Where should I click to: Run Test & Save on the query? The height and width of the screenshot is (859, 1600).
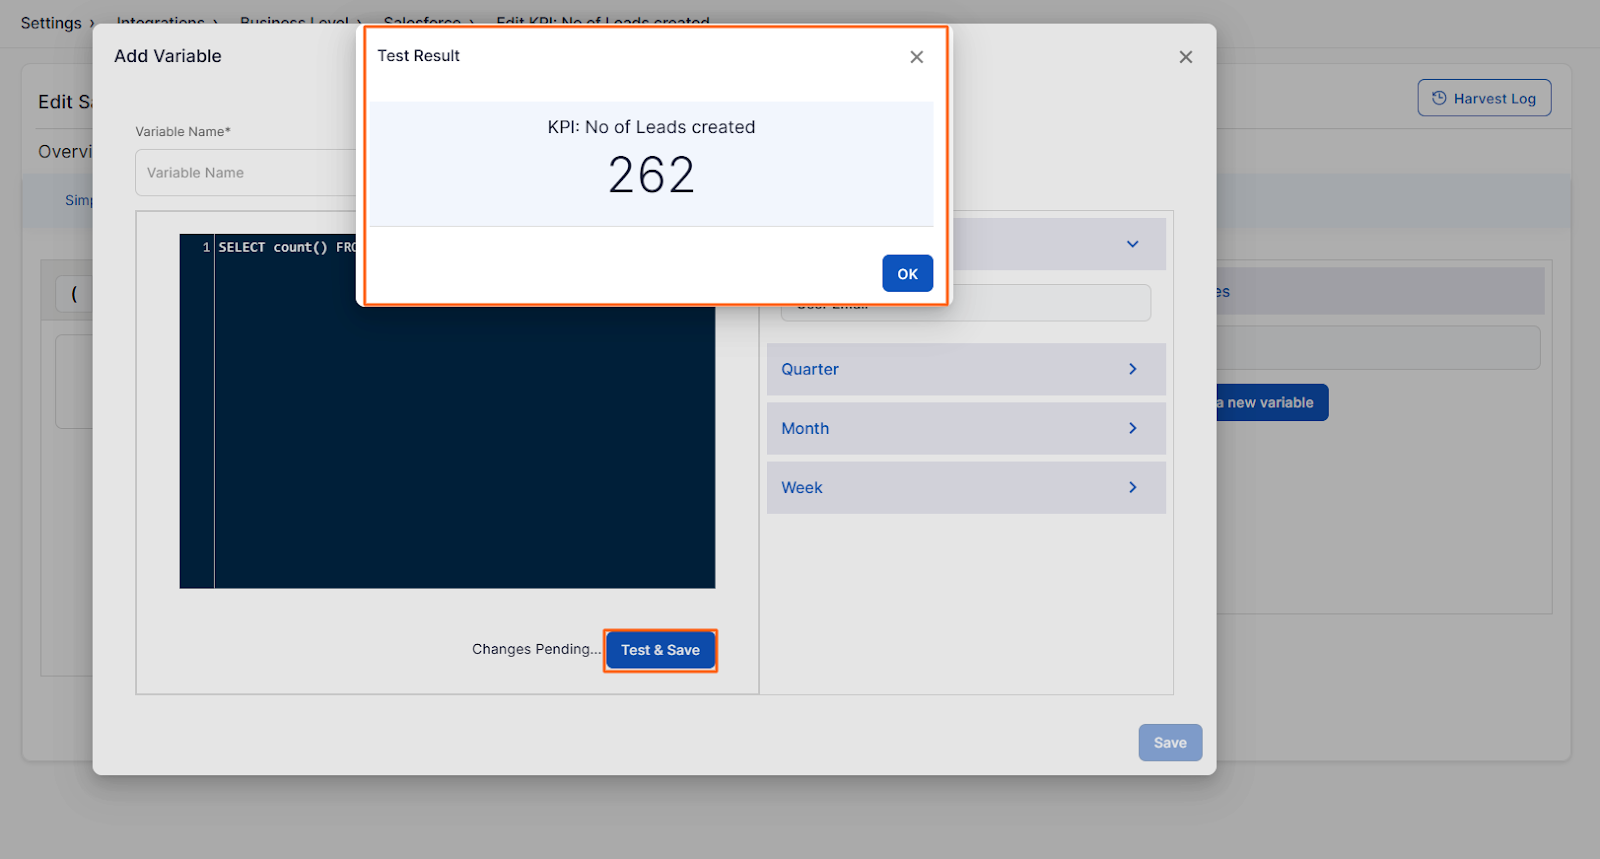[x=660, y=650]
